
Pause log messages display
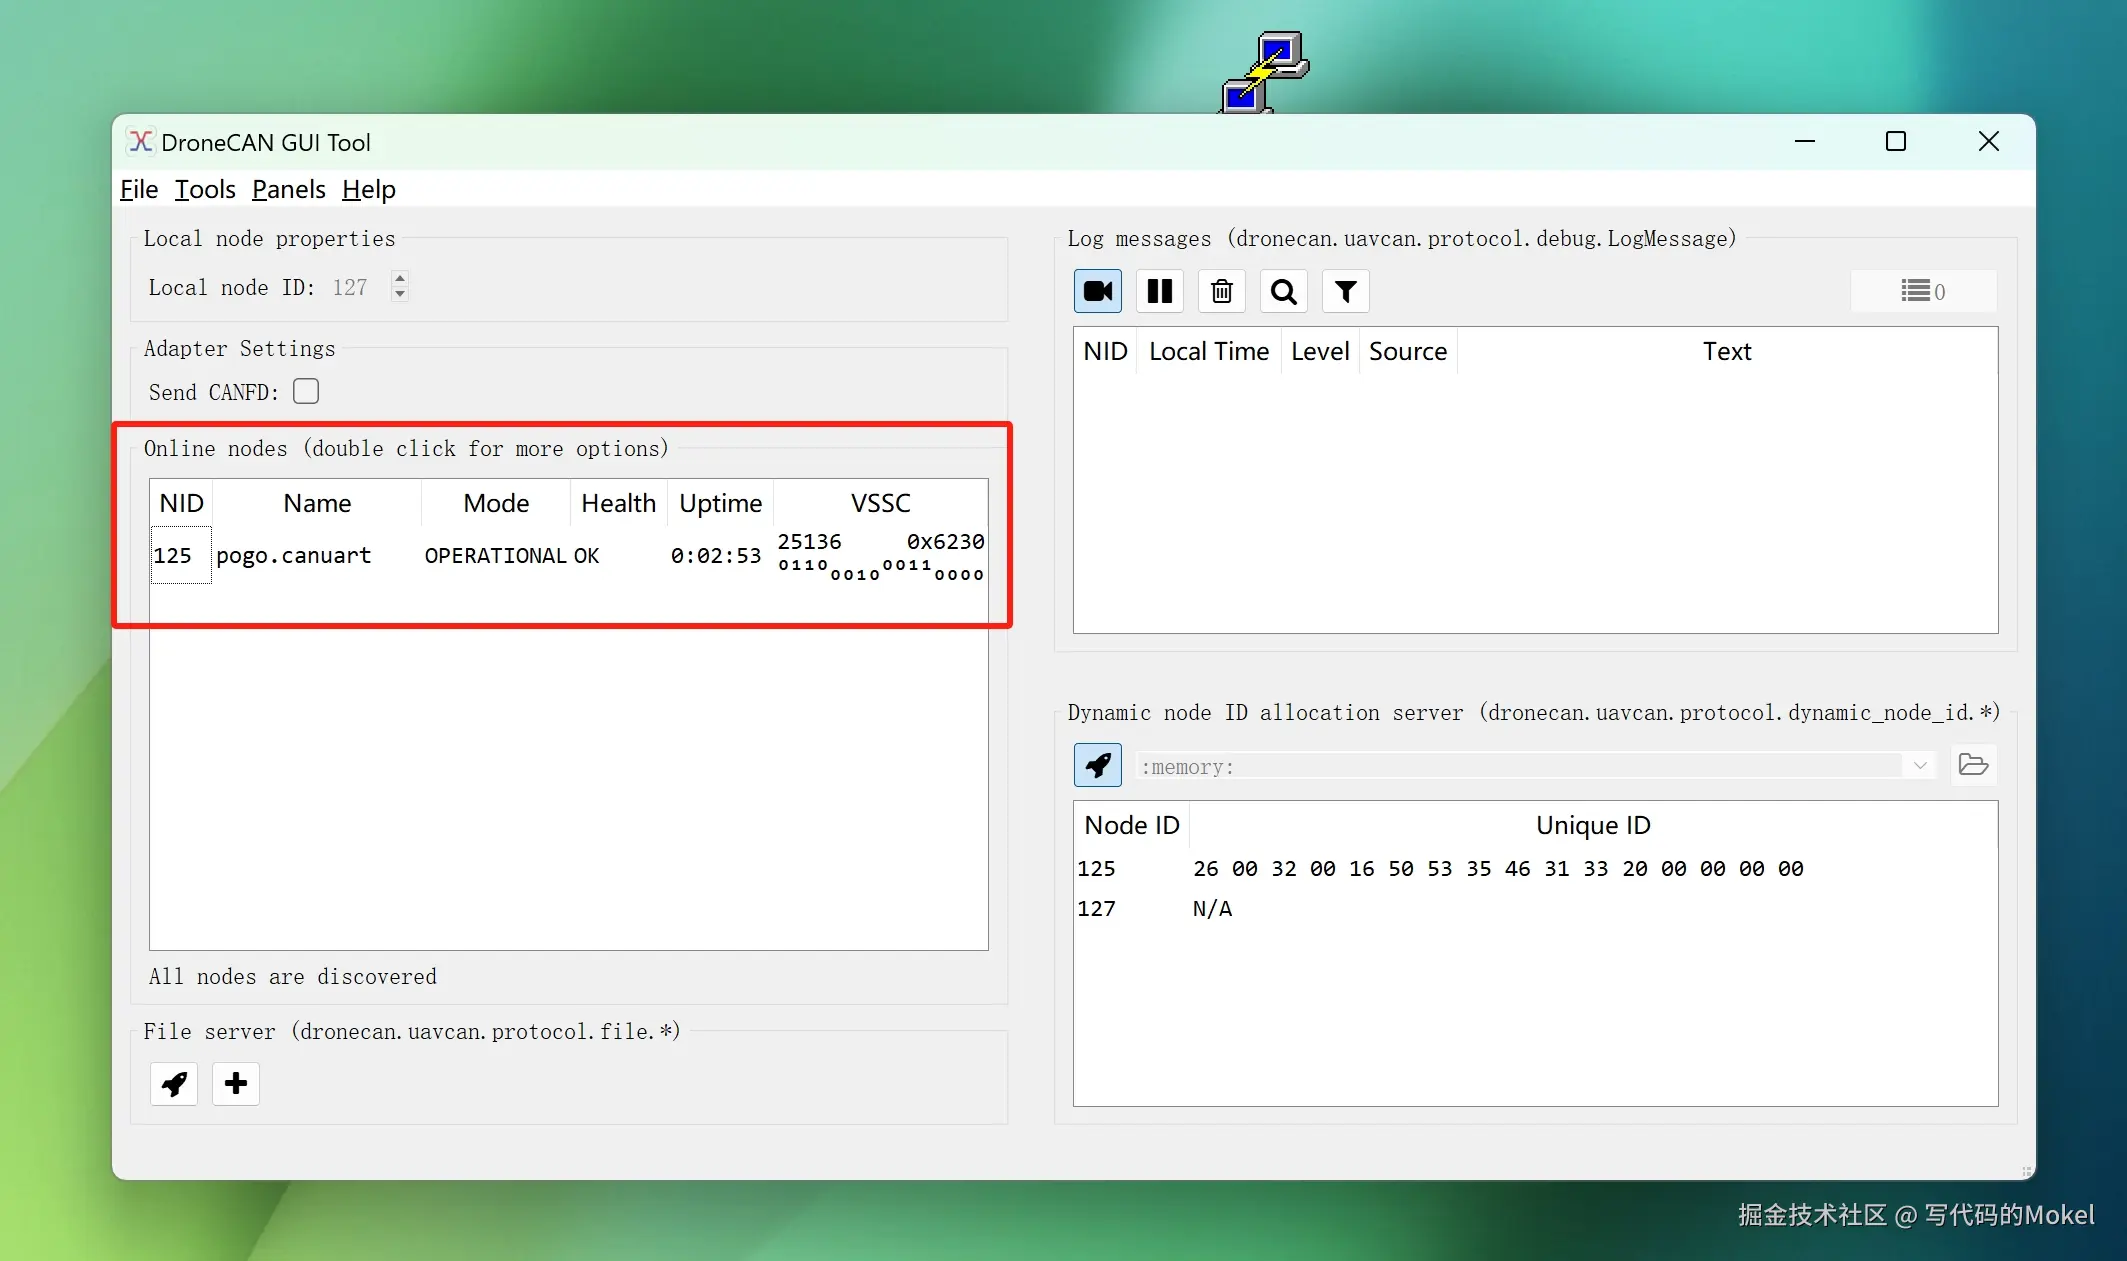click(x=1159, y=291)
